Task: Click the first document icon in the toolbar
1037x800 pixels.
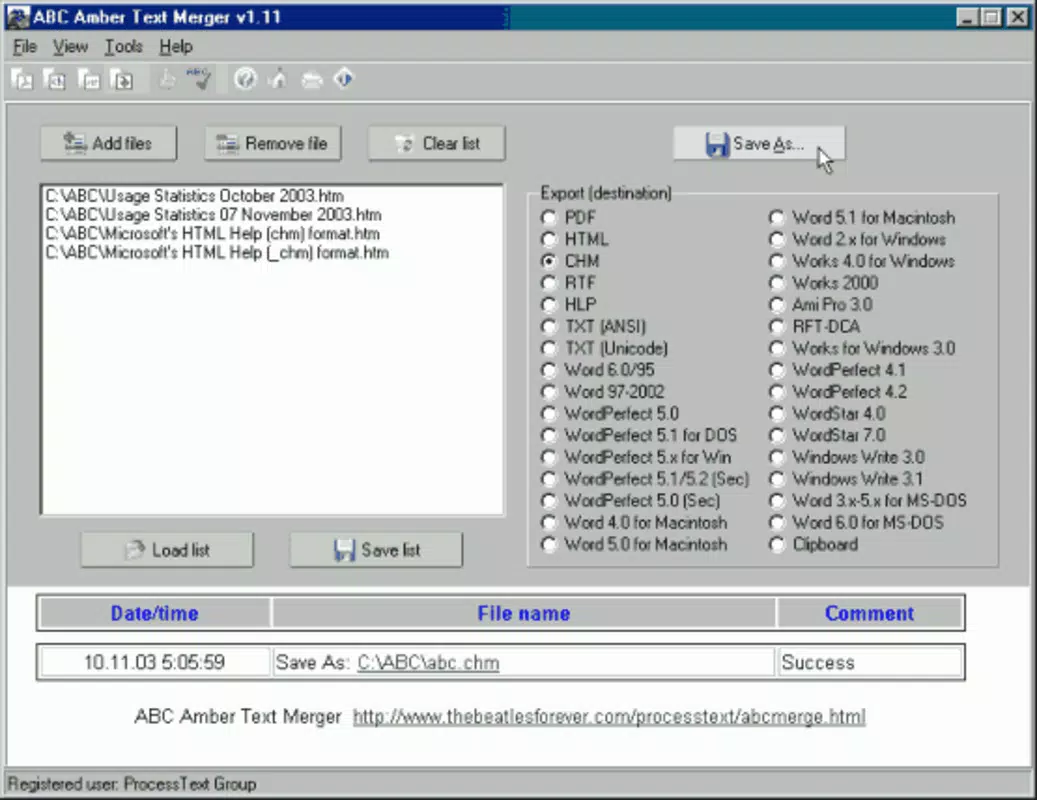Action: (x=23, y=80)
